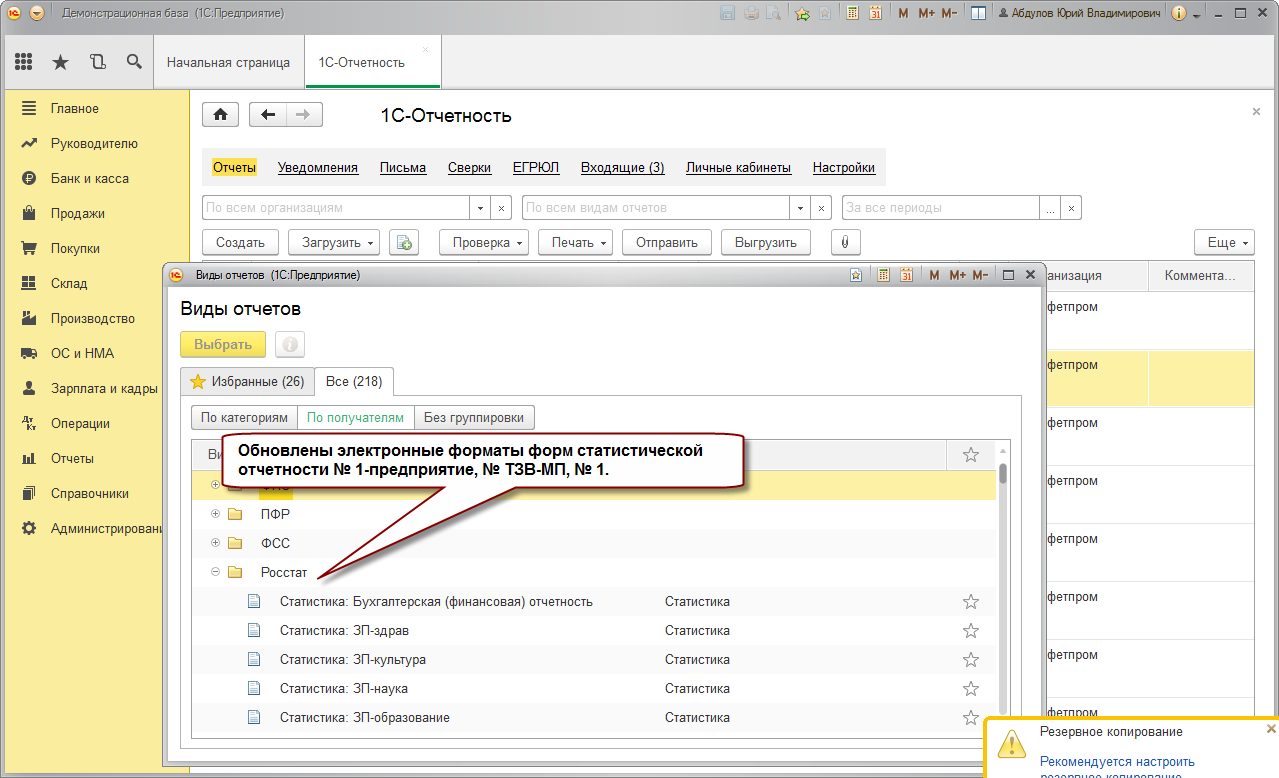Toggle favorite star for ЗП-наука report
1279x778 pixels.
(x=970, y=689)
